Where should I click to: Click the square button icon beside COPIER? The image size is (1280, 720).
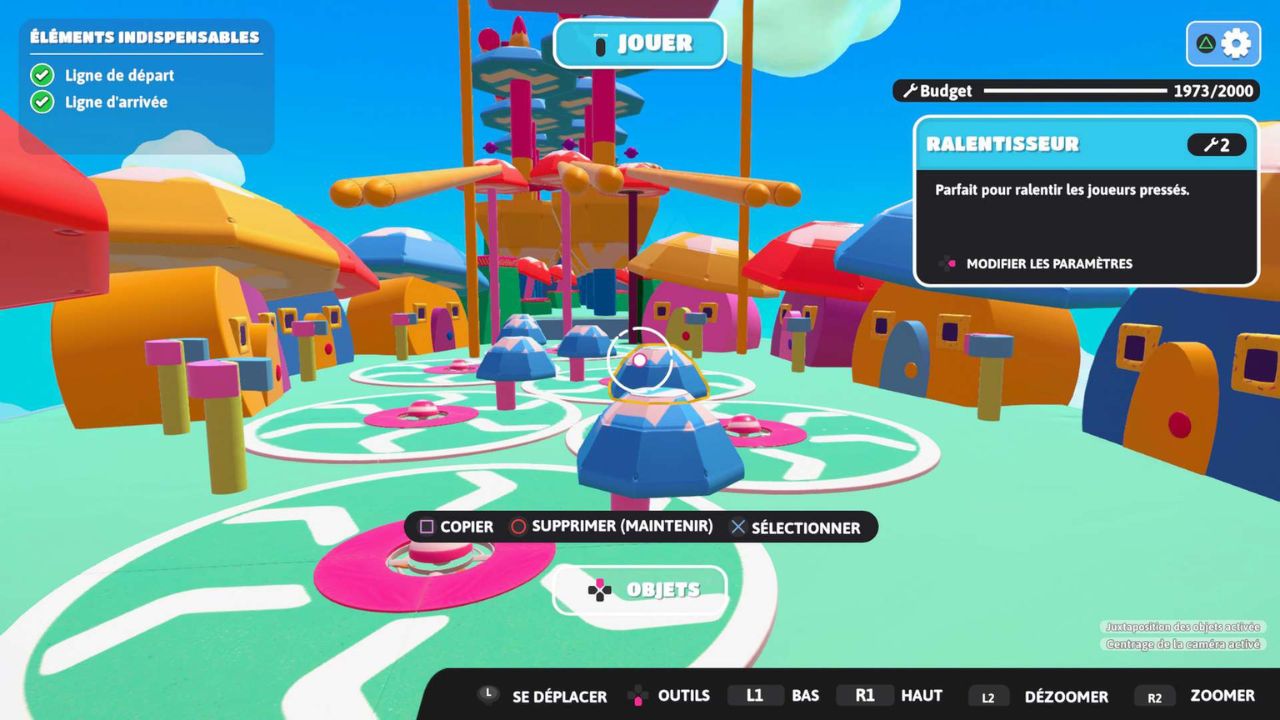pos(427,527)
